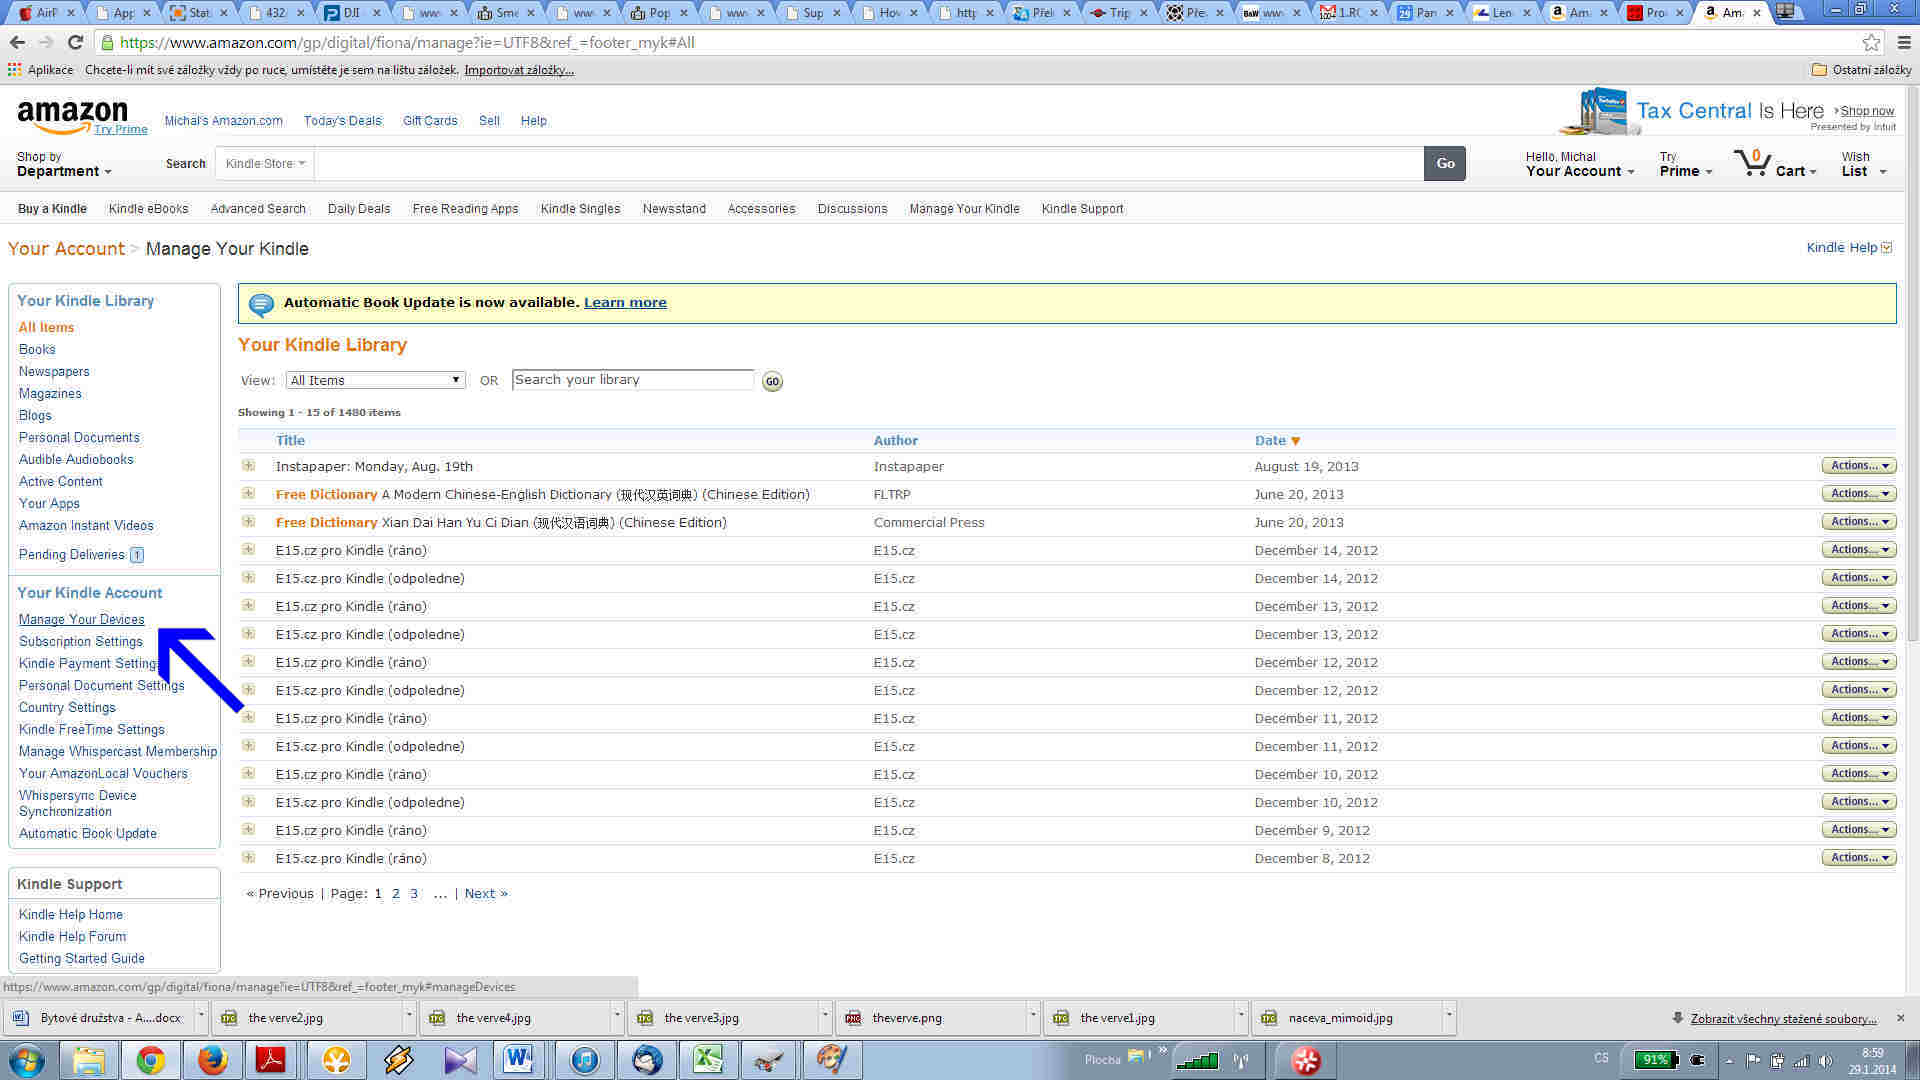
Task: Open the Kindle eBooks menu item
Action: click(148, 209)
